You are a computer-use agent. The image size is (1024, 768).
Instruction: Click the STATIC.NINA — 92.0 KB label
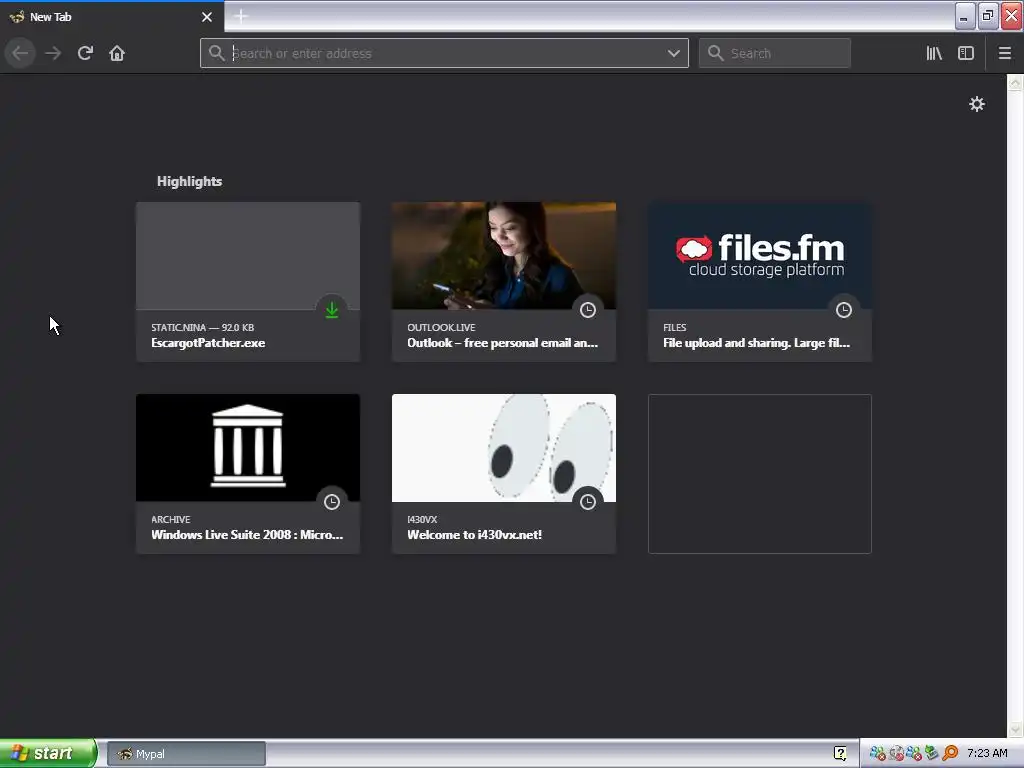tap(202, 327)
